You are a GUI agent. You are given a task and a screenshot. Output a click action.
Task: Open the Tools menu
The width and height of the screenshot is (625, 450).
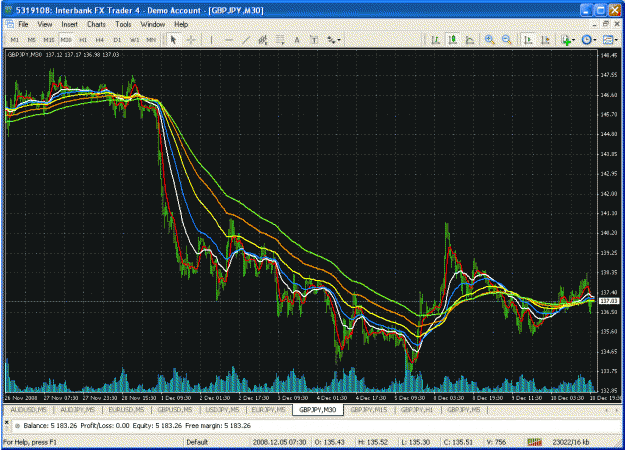(123, 24)
